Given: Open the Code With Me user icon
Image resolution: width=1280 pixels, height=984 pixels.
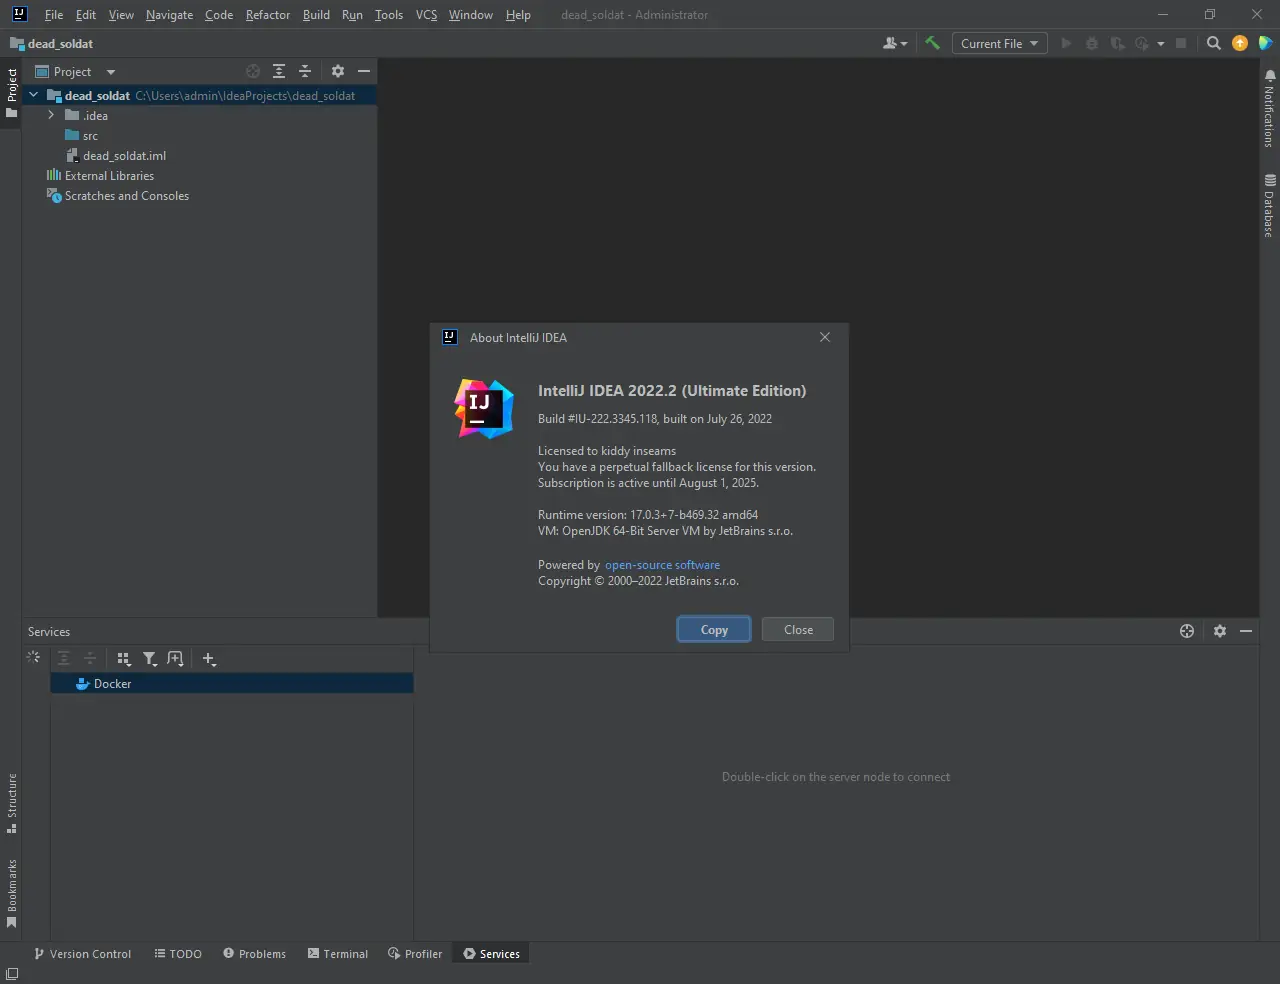Looking at the screenshot, I should tap(895, 43).
